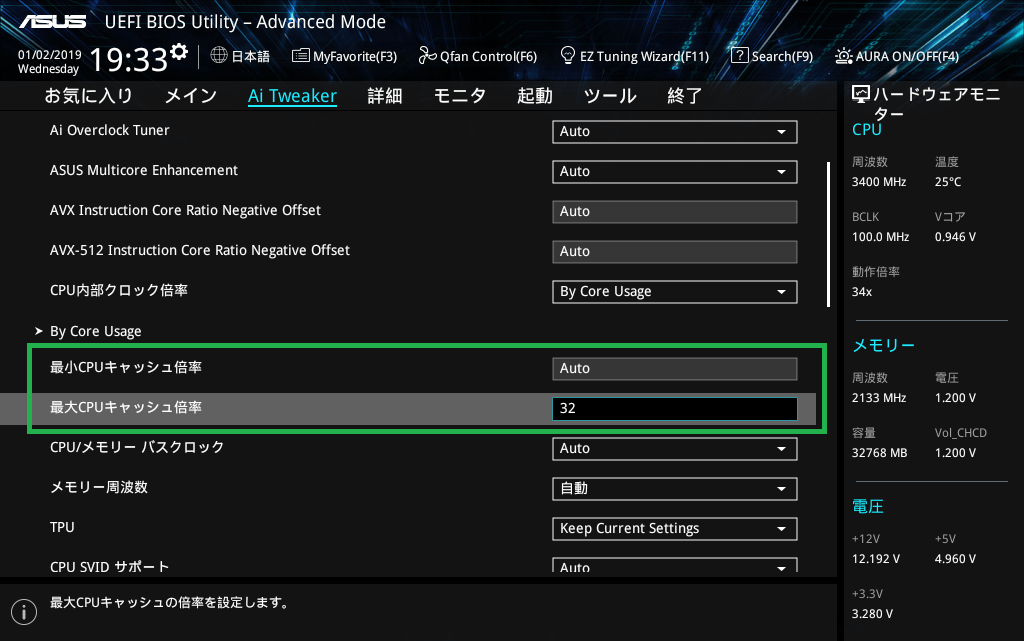Click the Qfan Control fan icon
The height and width of the screenshot is (641, 1024).
[x=427, y=55]
